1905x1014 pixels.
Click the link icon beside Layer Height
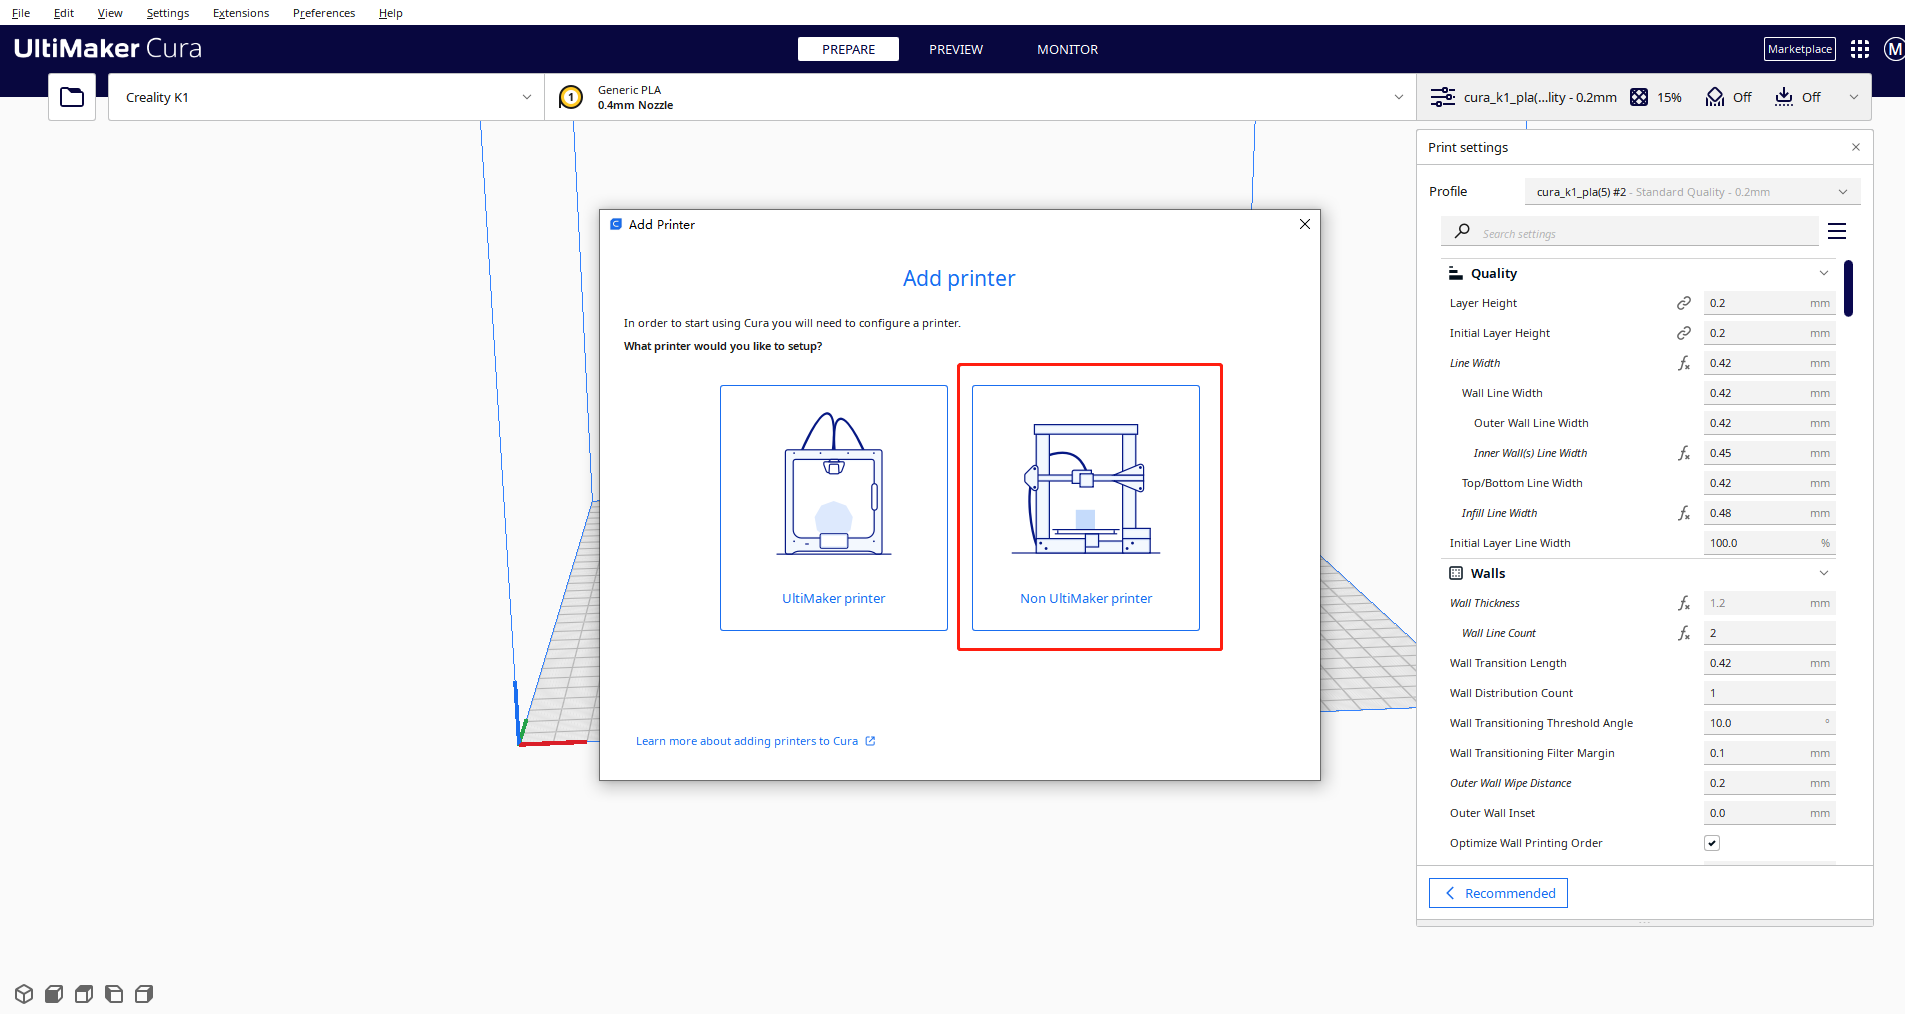pos(1684,303)
